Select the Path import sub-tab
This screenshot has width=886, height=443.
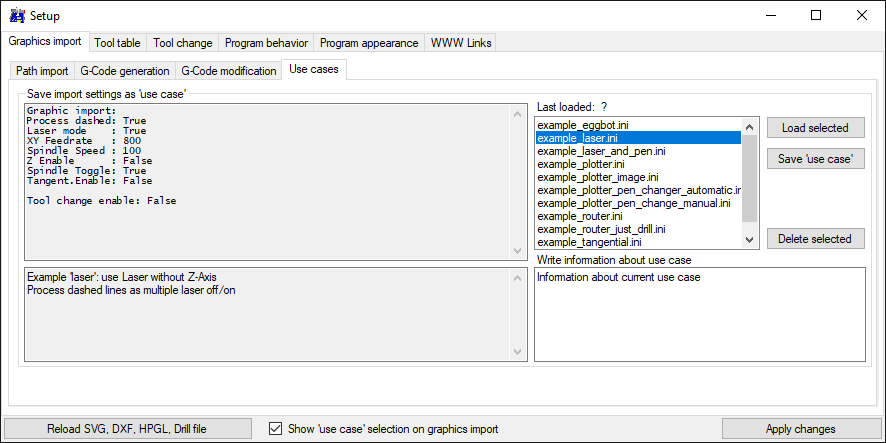click(x=42, y=71)
